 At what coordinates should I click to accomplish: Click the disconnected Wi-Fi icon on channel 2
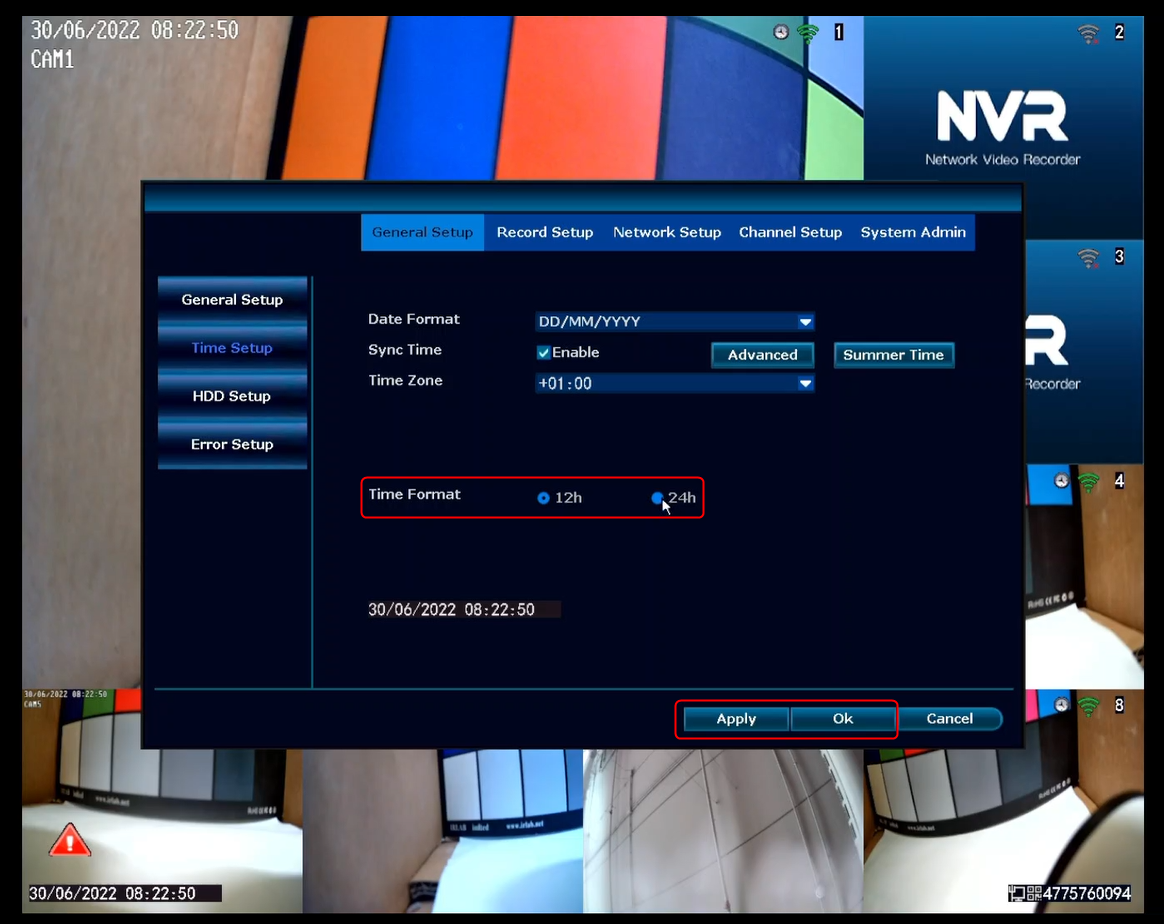pyautogui.click(x=1088, y=33)
